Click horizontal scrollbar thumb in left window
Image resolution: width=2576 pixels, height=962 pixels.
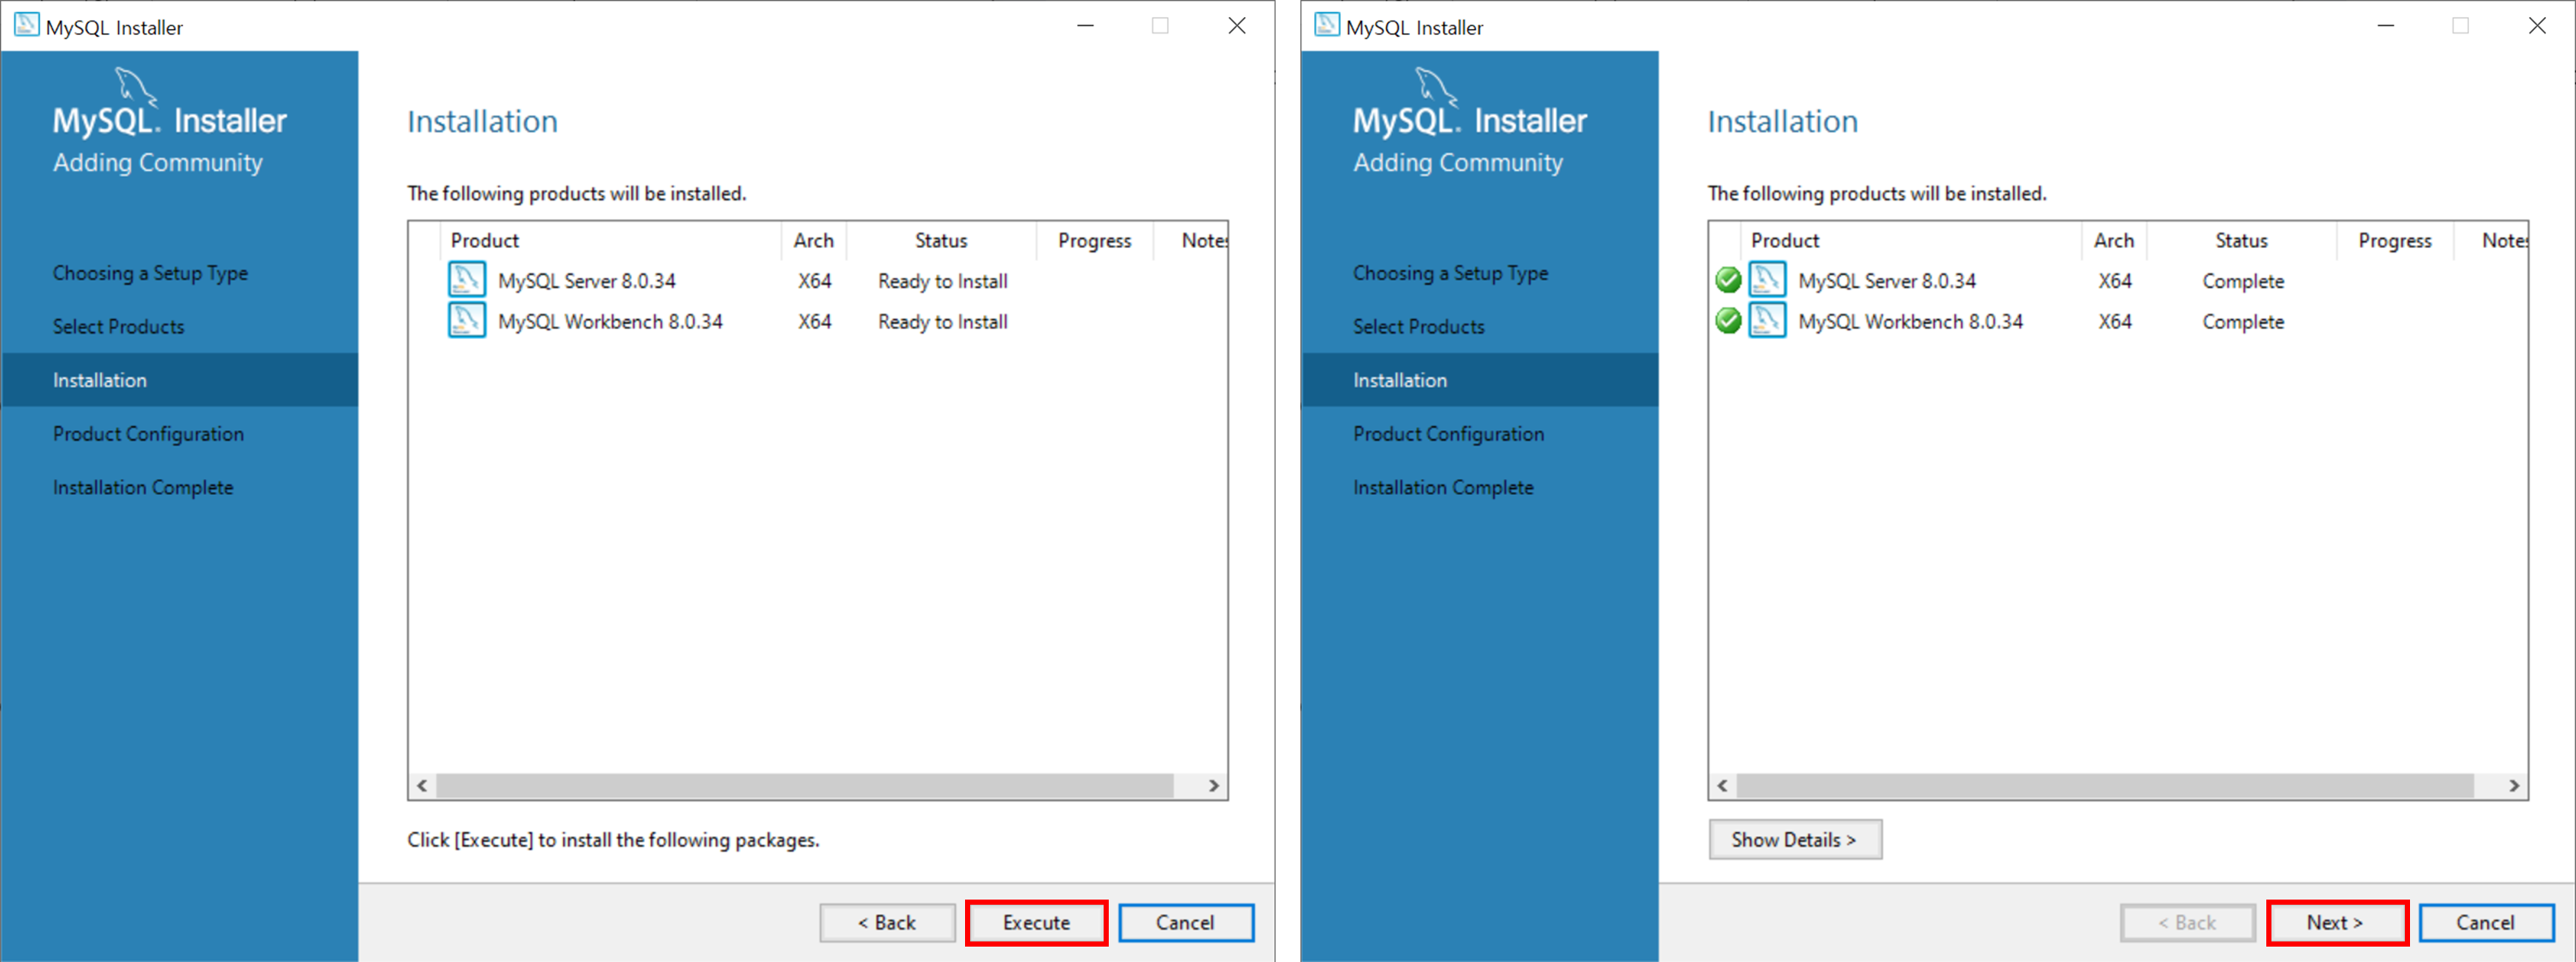805,786
